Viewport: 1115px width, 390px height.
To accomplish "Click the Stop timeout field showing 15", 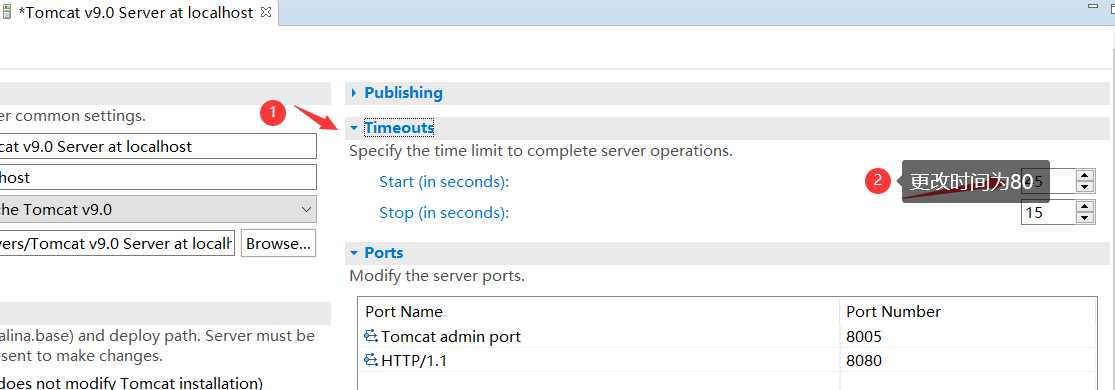I will tap(1048, 212).
